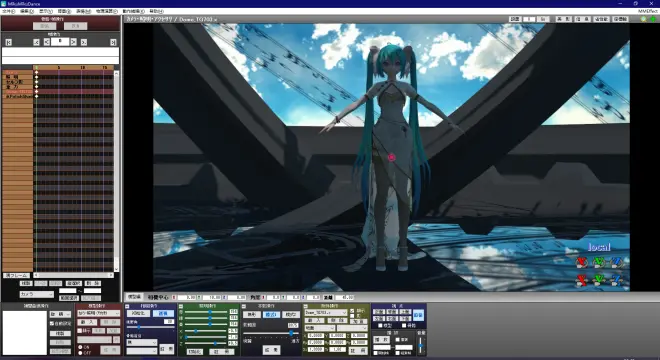Click the undo button in frame operation panel
Image resolution: width=660 pixels, height=360 pixels.
pos(45,26)
